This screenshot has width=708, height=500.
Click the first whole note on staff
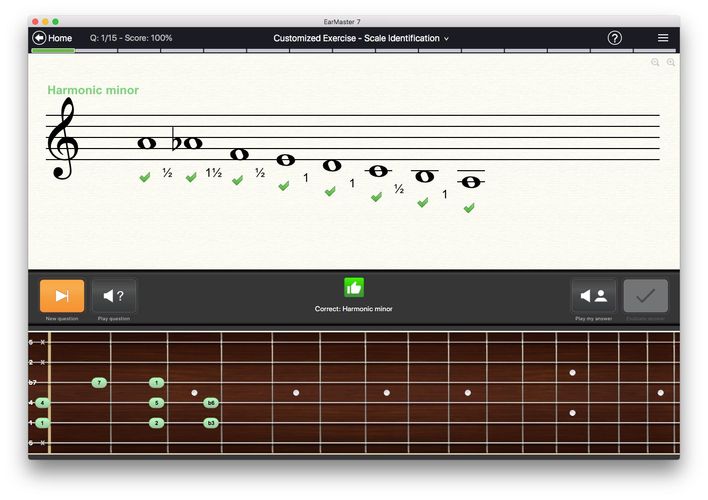tap(146, 143)
